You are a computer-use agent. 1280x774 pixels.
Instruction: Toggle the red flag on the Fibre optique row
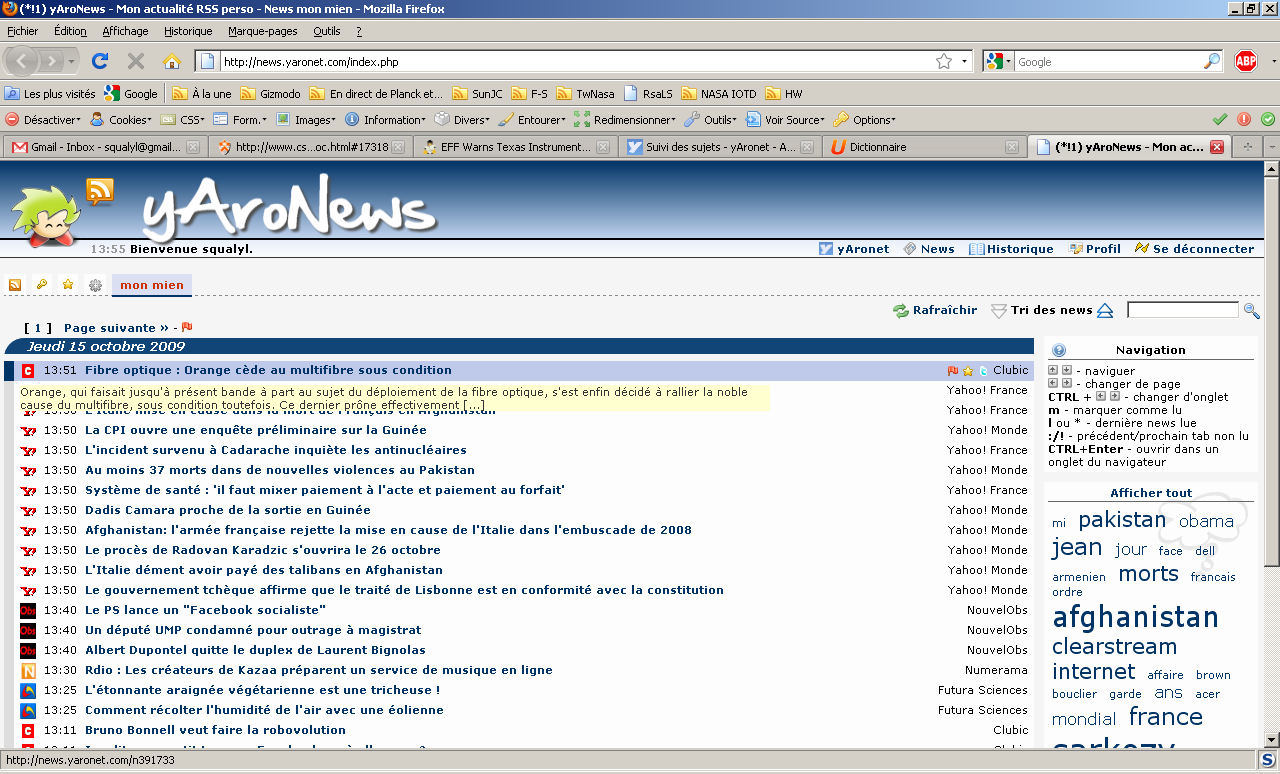click(x=953, y=371)
